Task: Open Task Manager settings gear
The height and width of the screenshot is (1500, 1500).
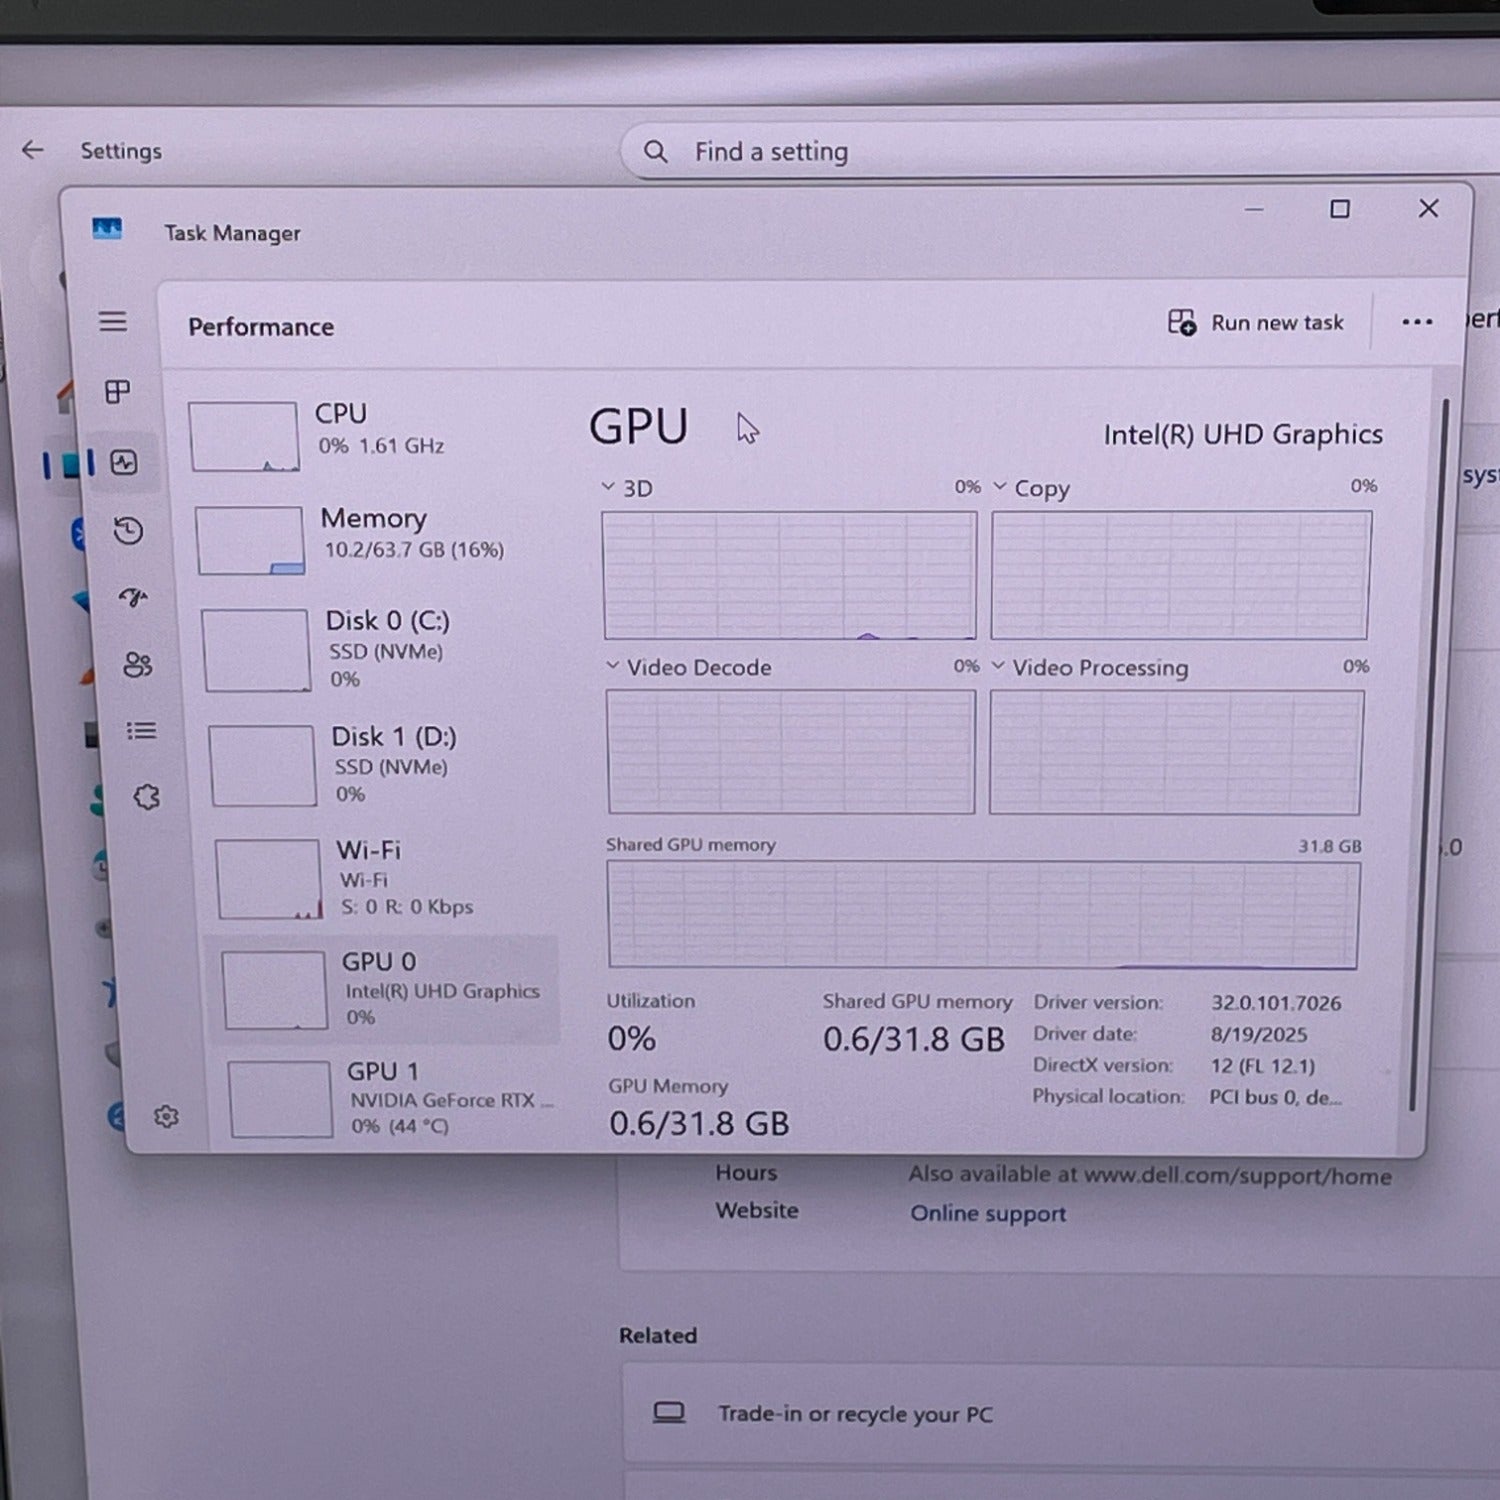Action: (x=166, y=1116)
